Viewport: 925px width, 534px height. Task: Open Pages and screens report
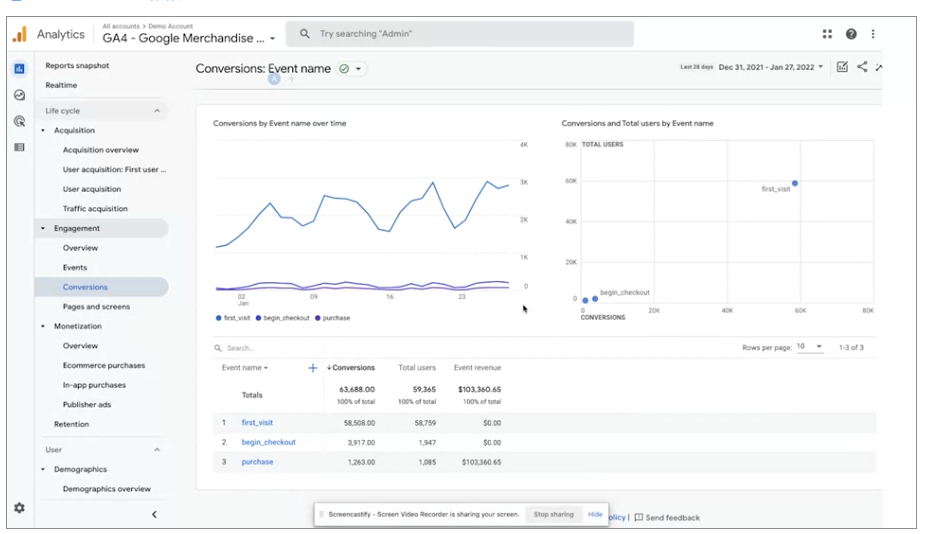96,307
